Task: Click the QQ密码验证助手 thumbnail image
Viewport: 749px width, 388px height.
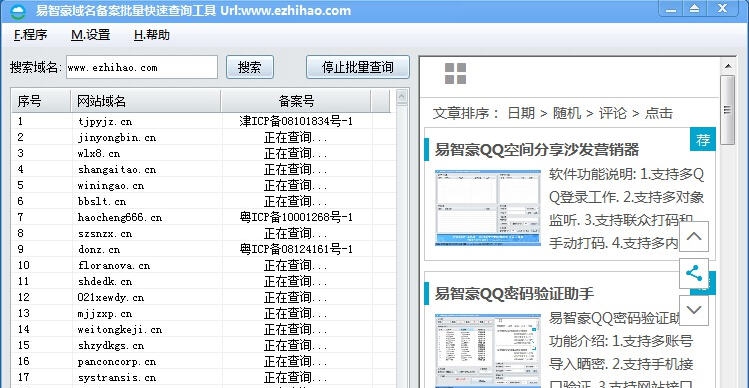Action: point(488,351)
